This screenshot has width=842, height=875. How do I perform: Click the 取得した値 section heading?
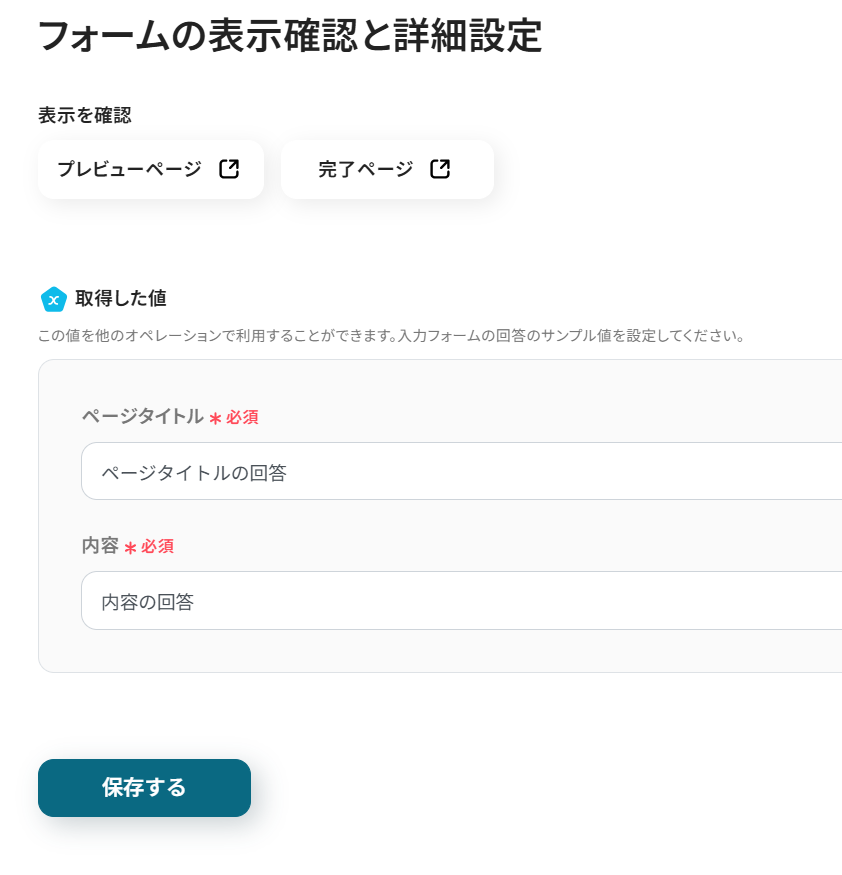pos(120,298)
